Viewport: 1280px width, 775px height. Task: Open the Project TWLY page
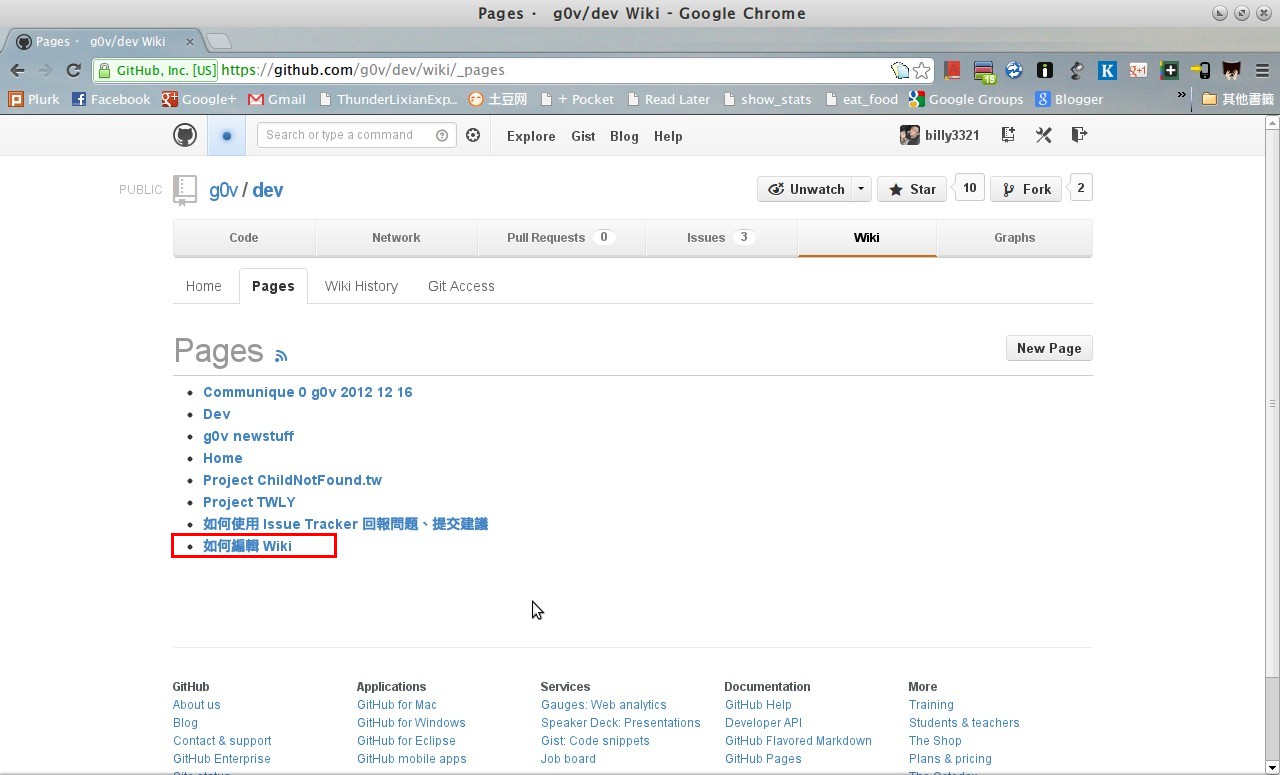(x=249, y=502)
